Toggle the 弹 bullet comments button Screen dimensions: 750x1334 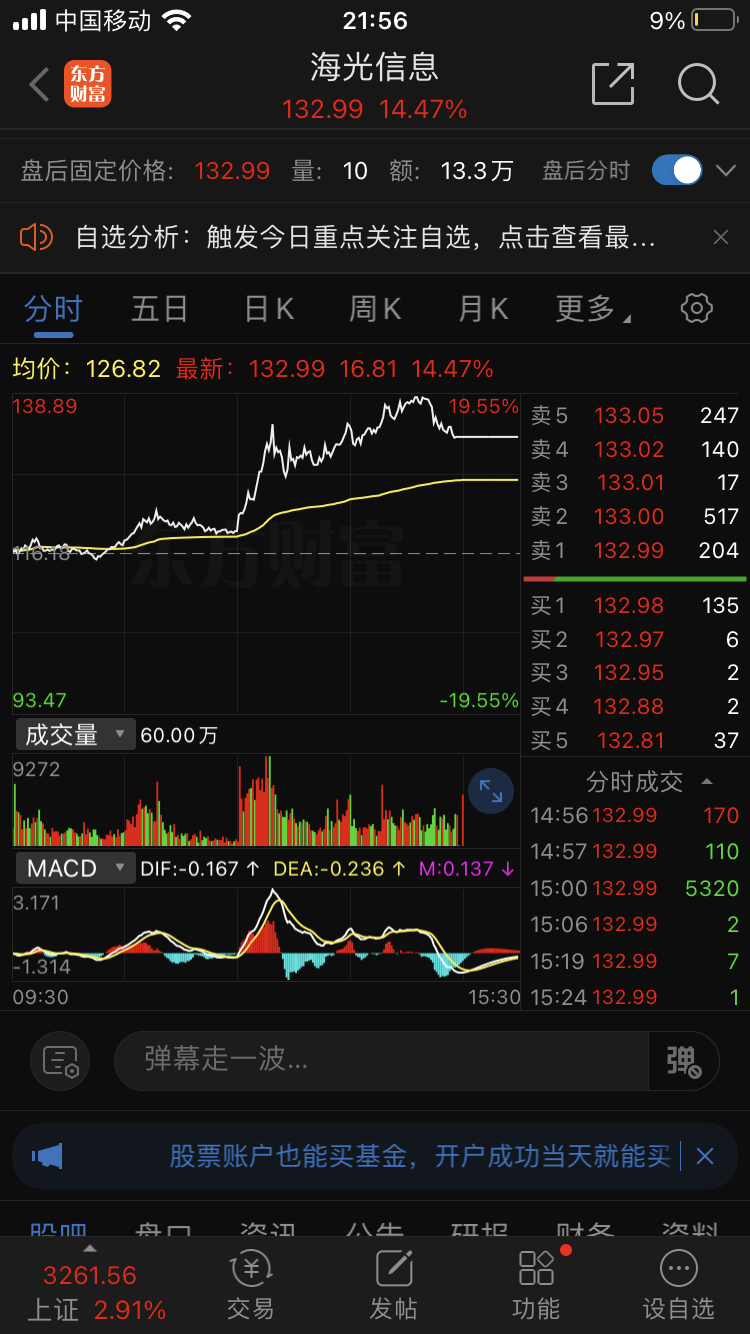pos(684,1060)
